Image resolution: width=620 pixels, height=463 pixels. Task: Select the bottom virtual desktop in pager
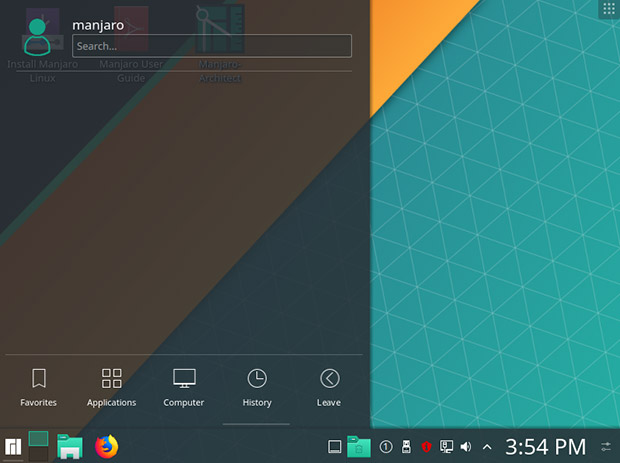(38, 454)
